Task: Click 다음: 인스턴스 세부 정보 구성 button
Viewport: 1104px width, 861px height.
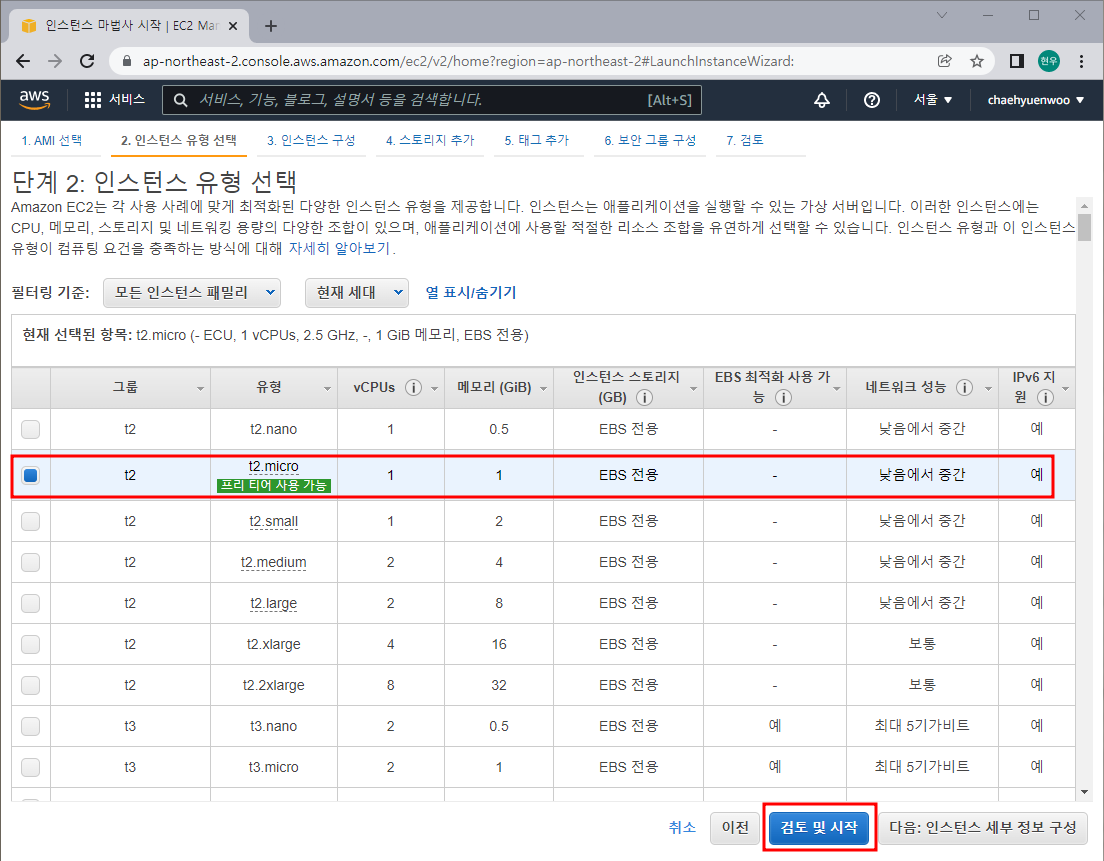Action: tap(983, 827)
